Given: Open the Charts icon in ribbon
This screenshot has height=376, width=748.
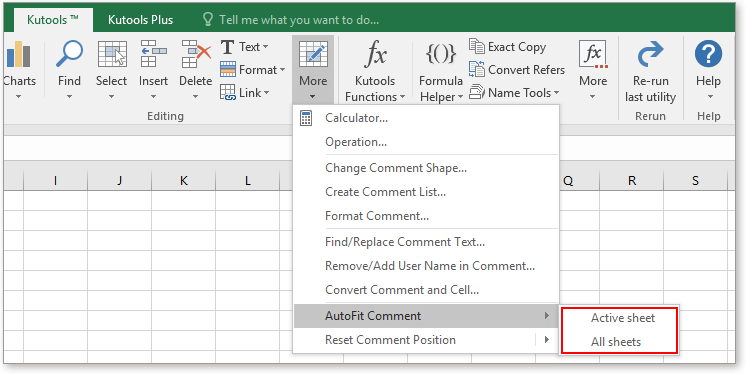Looking at the screenshot, I should pyautogui.click(x=19, y=54).
